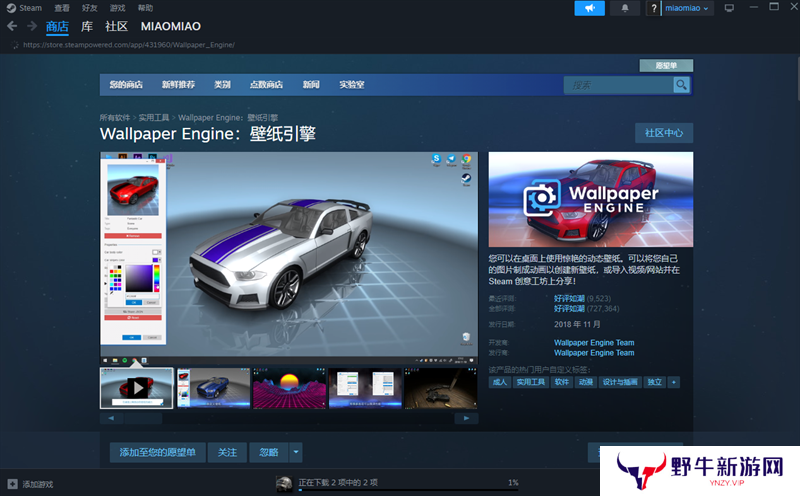Open the 好友 menu

pos(89,8)
